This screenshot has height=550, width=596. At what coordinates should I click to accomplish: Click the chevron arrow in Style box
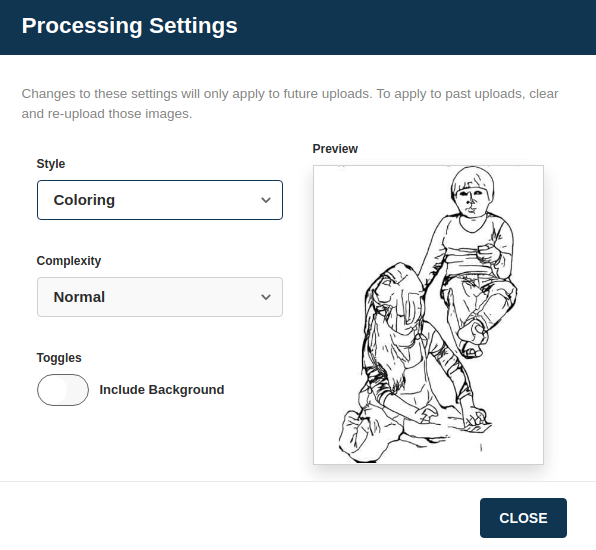coord(266,200)
